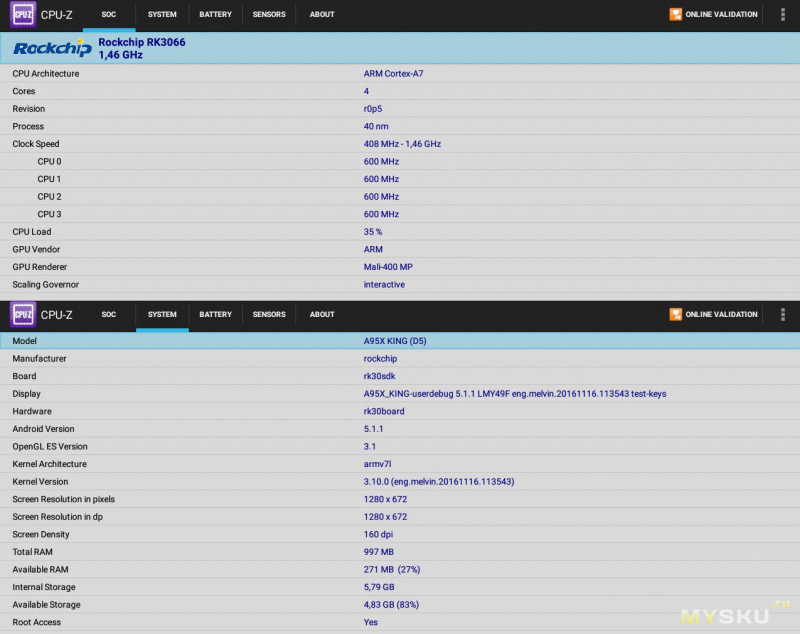The height and width of the screenshot is (634, 800).
Task: Switch to SYSTEM tab in upper bar
Action: tap(162, 14)
